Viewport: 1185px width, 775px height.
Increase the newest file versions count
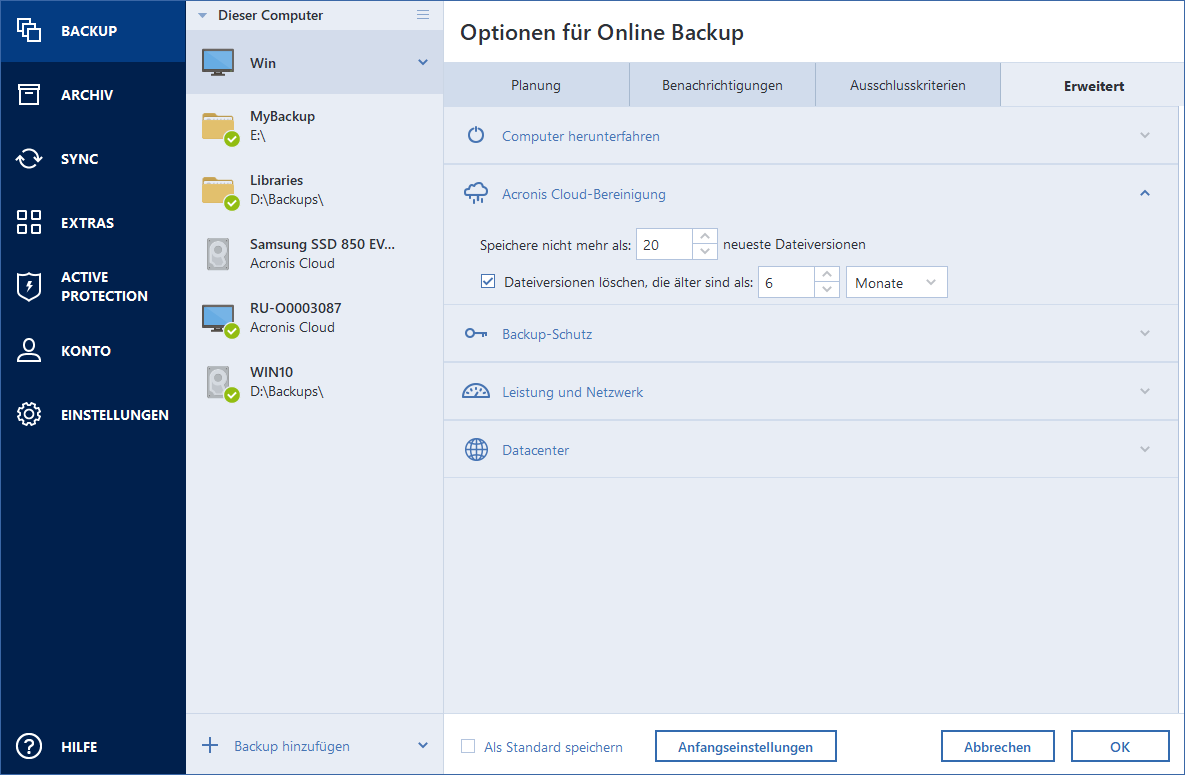pyautogui.click(x=706, y=237)
